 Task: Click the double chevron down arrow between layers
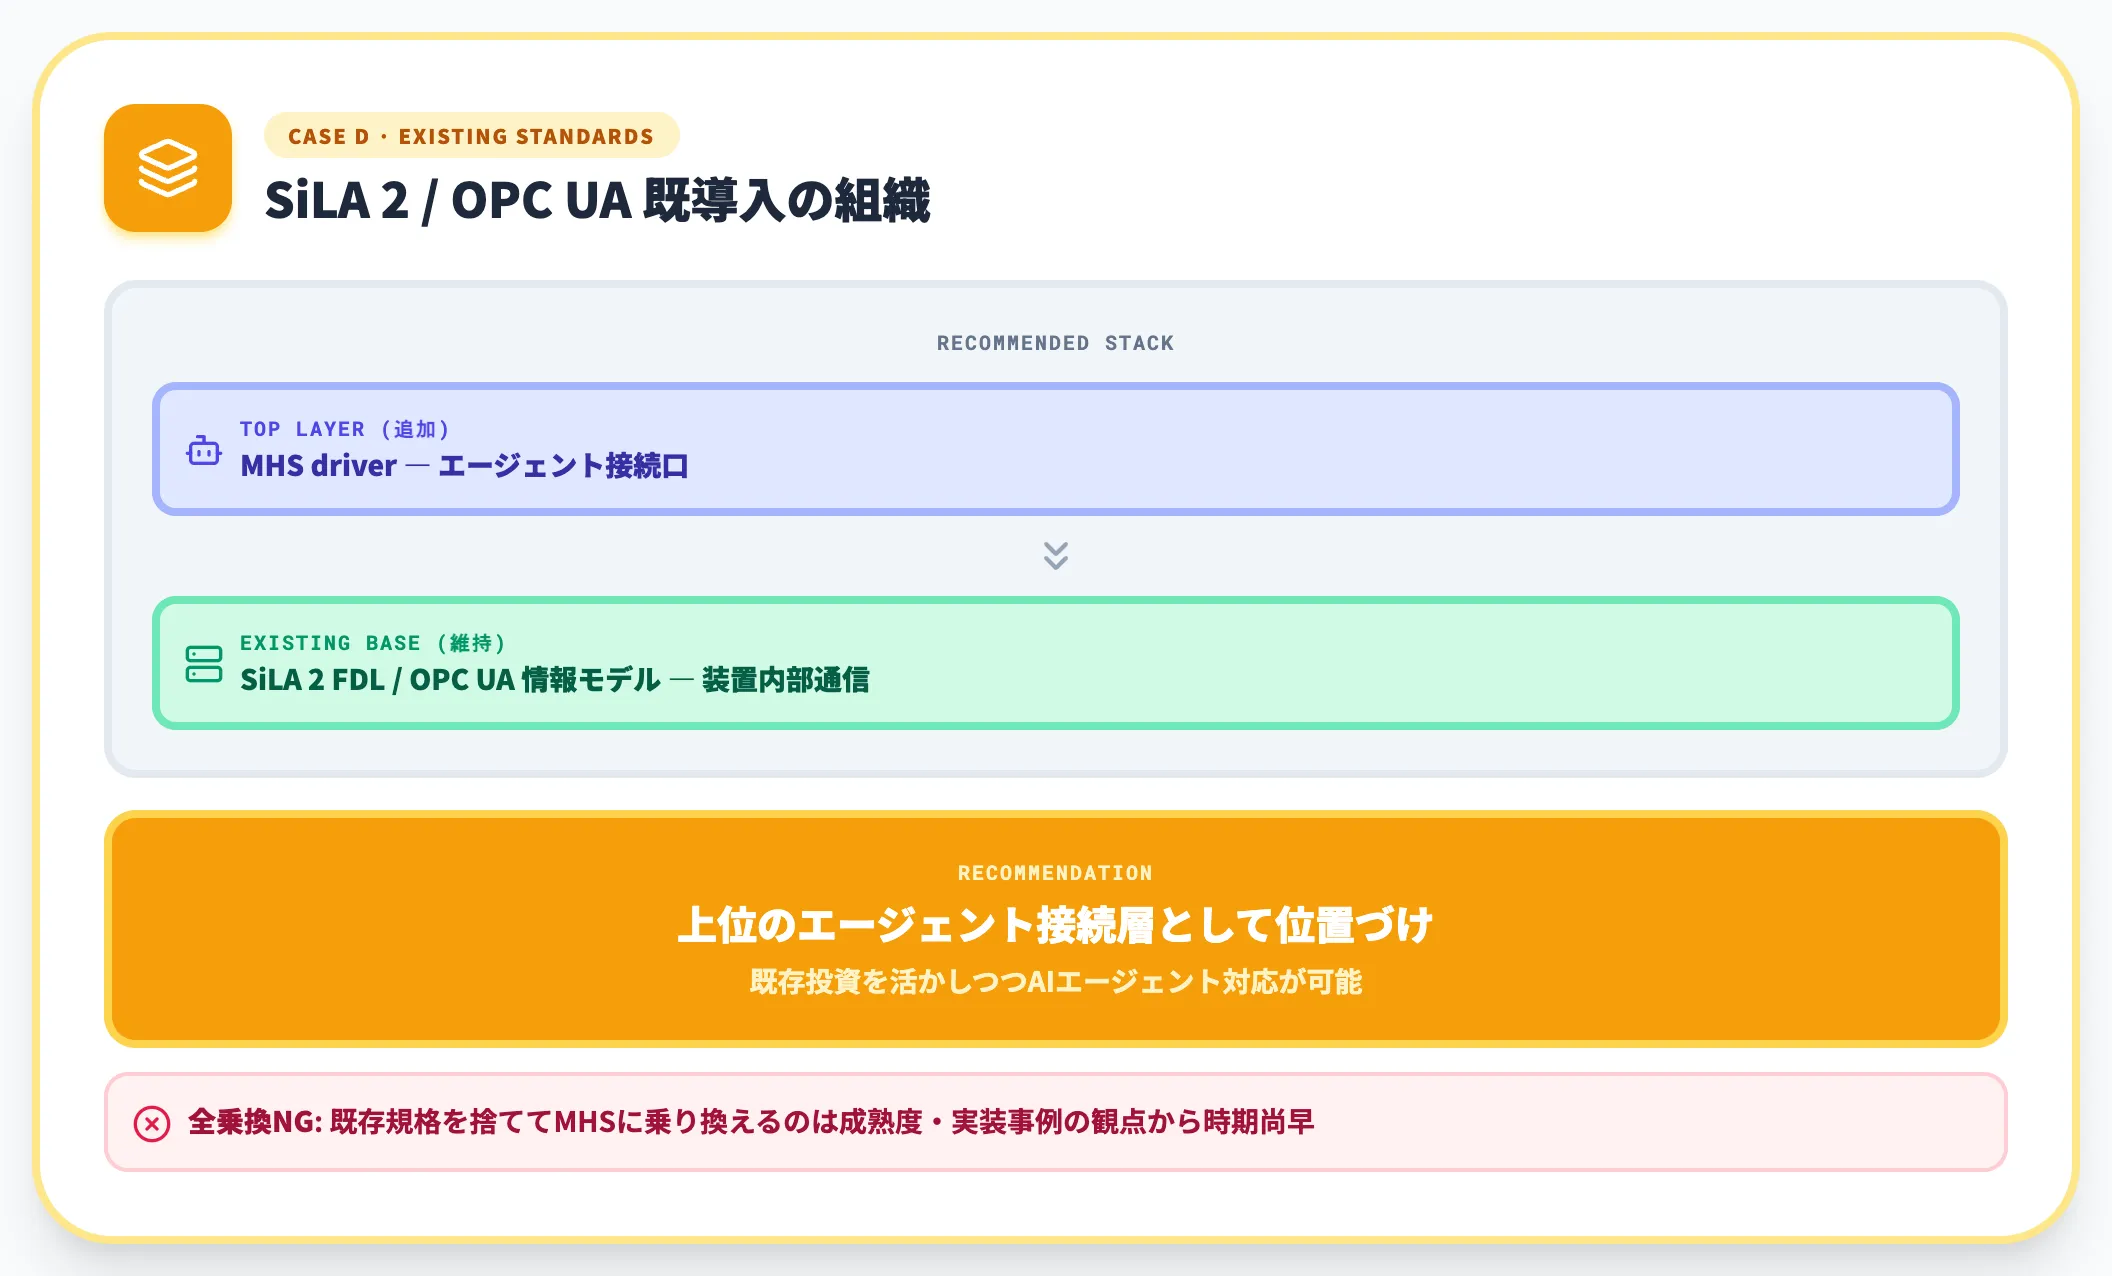click(x=1056, y=555)
